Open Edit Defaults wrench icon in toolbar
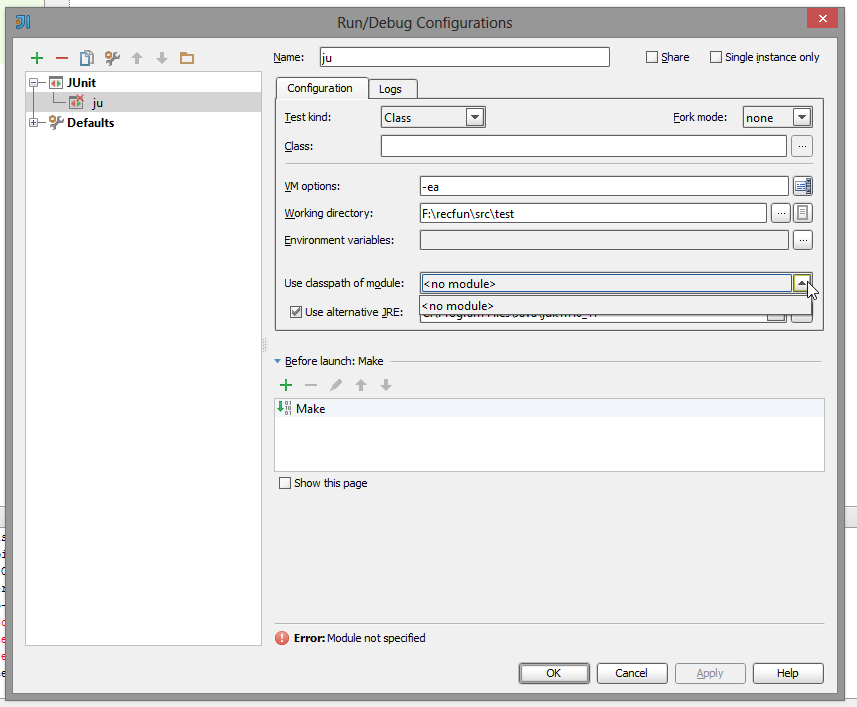The width and height of the screenshot is (857, 707). pos(112,58)
